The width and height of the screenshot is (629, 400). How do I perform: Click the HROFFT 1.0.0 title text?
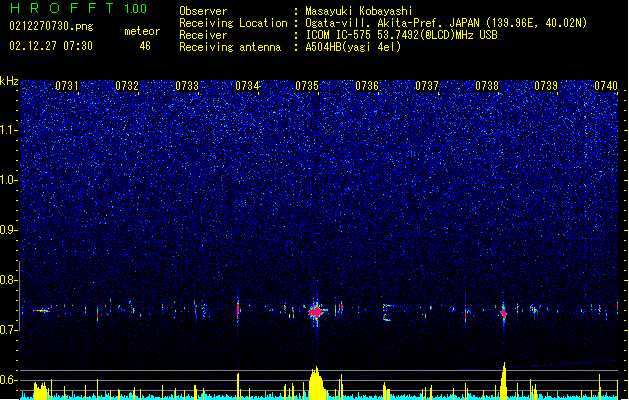pos(78,8)
